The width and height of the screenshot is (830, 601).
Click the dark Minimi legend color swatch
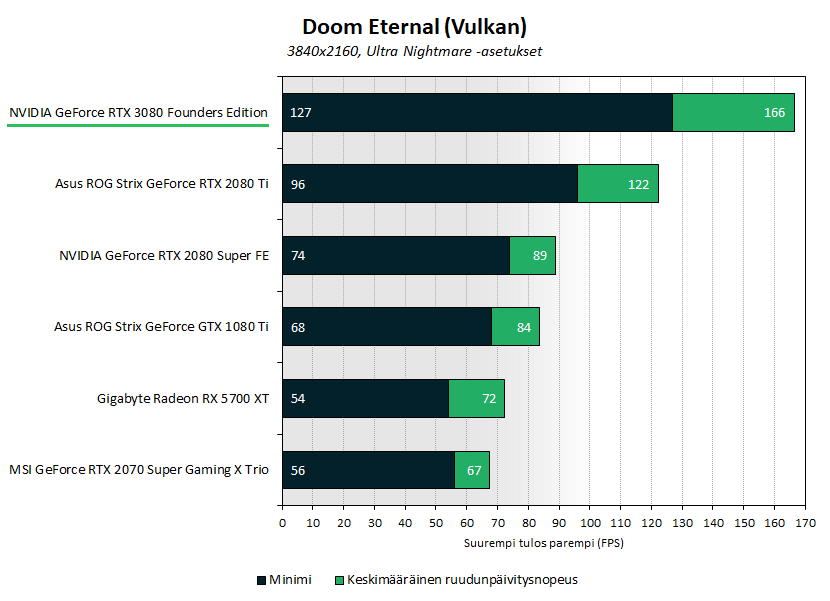click(261, 580)
